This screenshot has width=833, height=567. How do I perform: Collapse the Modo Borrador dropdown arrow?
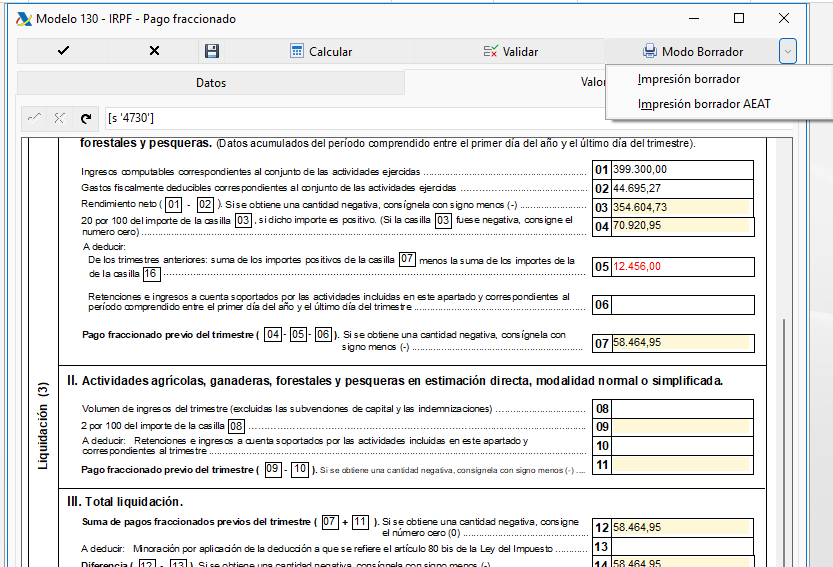click(x=788, y=52)
